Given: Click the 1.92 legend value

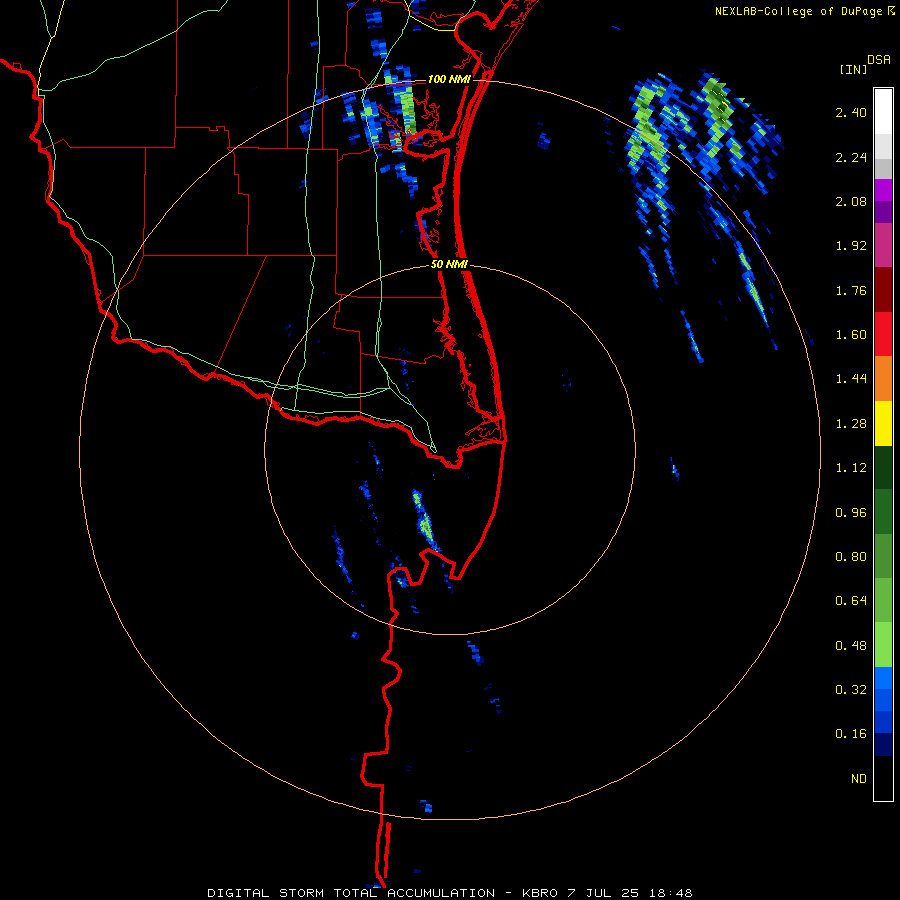Looking at the screenshot, I should click(851, 246).
